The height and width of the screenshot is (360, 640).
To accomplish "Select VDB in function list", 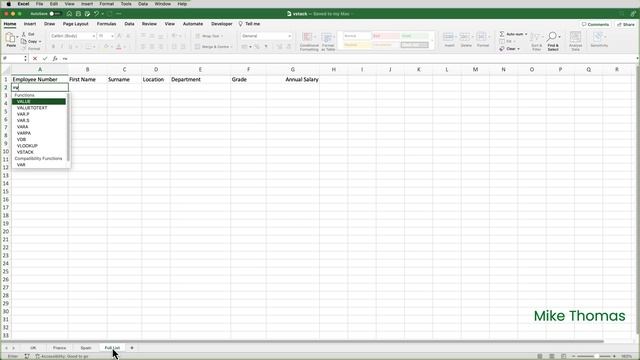I will [x=39, y=139].
